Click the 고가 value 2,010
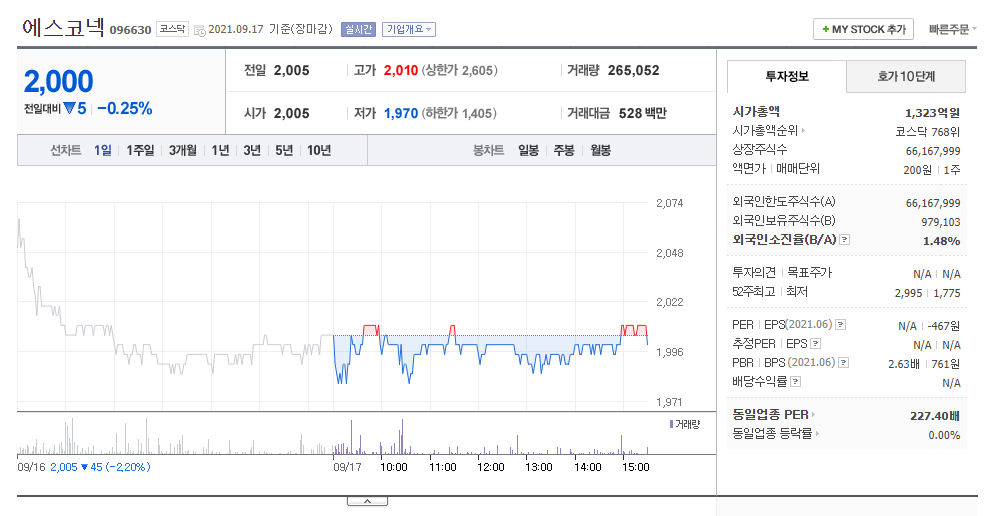 [x=400, y=70]
